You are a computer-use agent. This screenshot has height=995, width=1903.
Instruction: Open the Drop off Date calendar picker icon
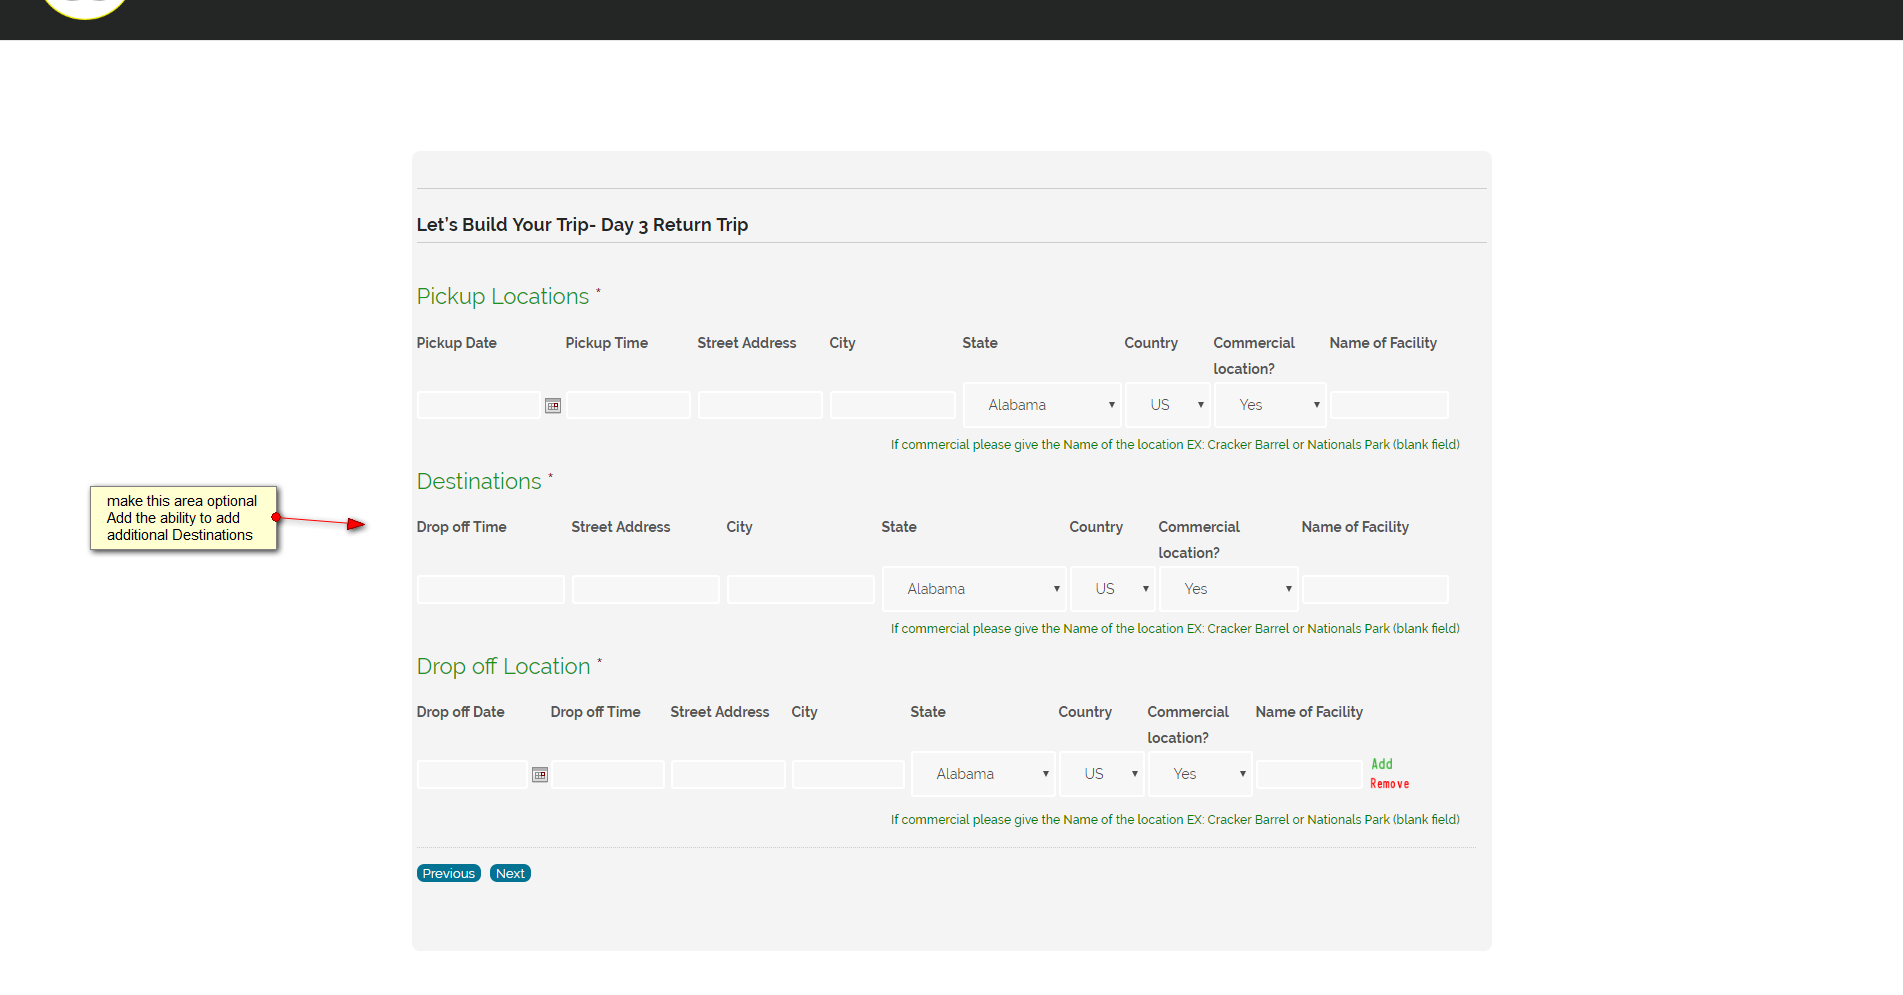pos(540,774)
